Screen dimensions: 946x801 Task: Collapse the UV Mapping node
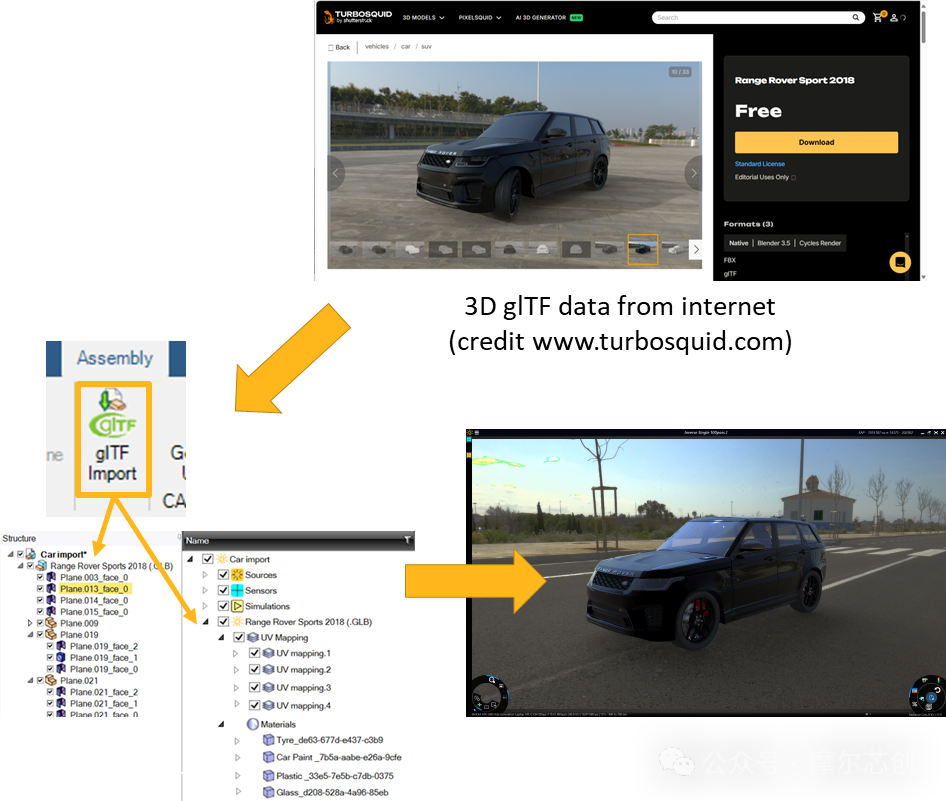point(221,638)
